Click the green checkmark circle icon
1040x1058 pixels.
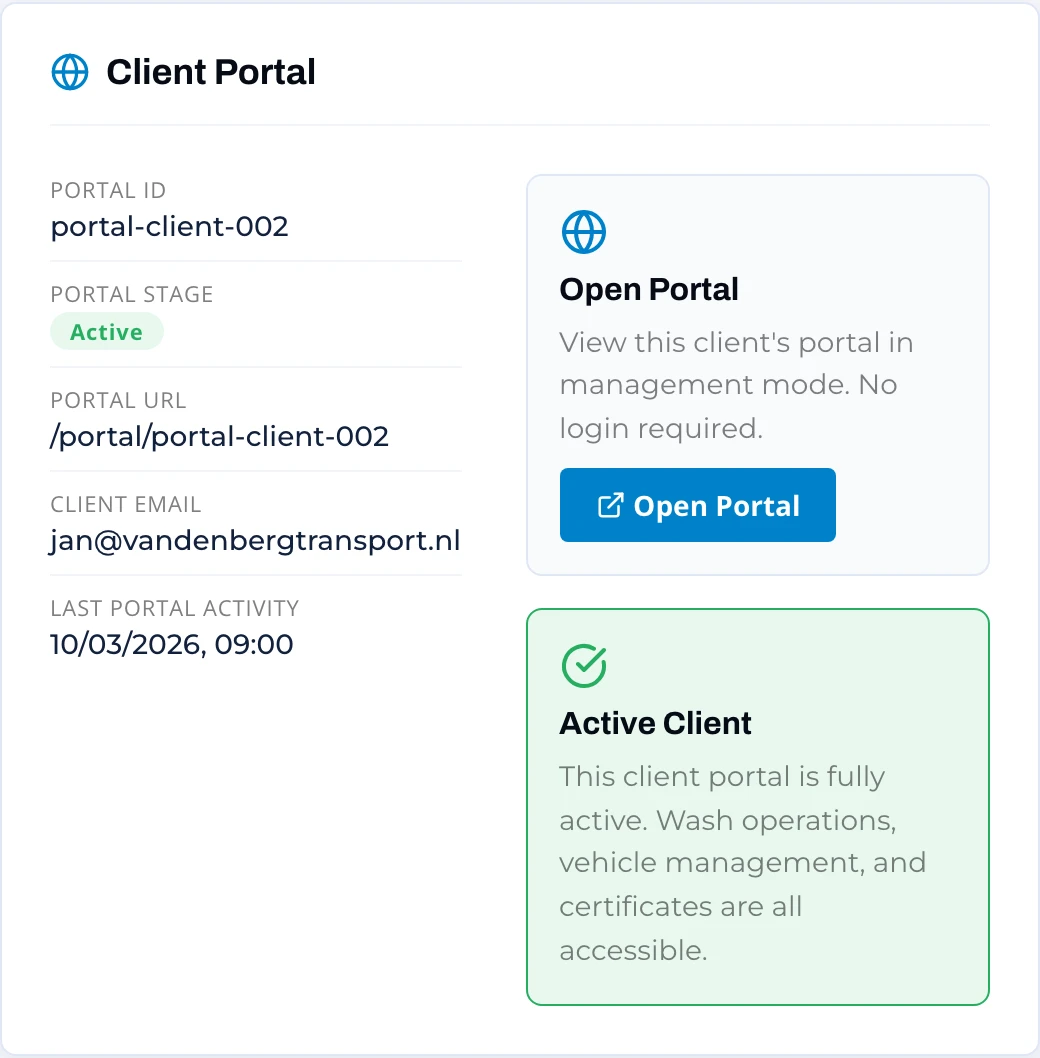pyautogui.click(x=584, y=666)
